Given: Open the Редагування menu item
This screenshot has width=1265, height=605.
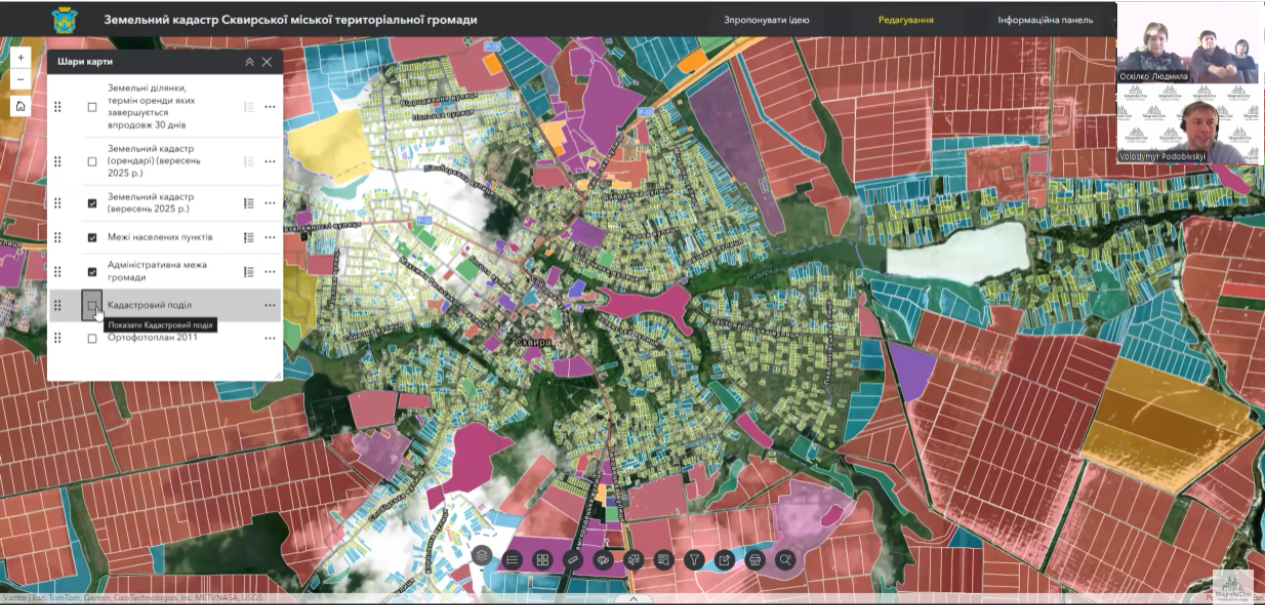Looking at the screenshot, I should 906,20.
